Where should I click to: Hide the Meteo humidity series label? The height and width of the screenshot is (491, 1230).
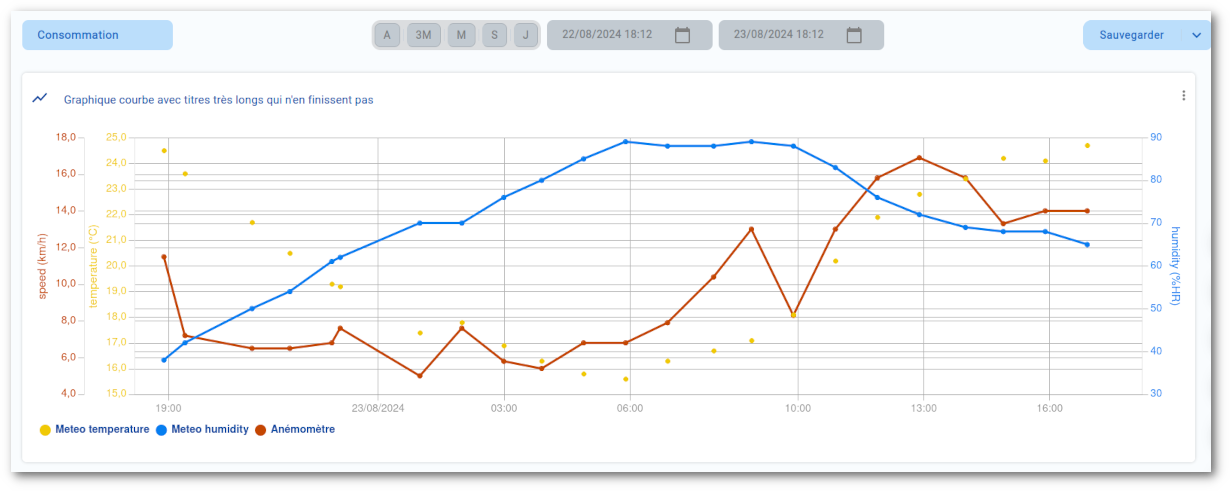click(x=210, y=430)
